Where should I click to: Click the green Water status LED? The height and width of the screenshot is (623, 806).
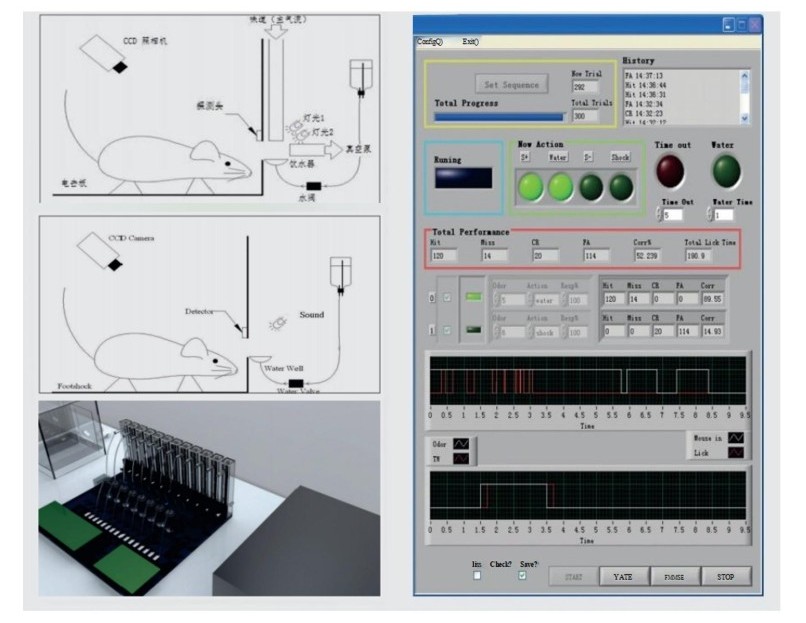pyautogui.click(x=727, y=171)
